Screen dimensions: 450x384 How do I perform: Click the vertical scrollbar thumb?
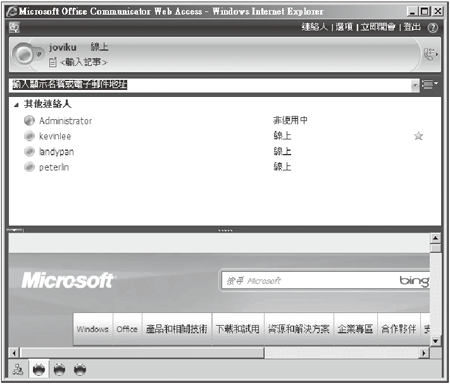(435, 248)
